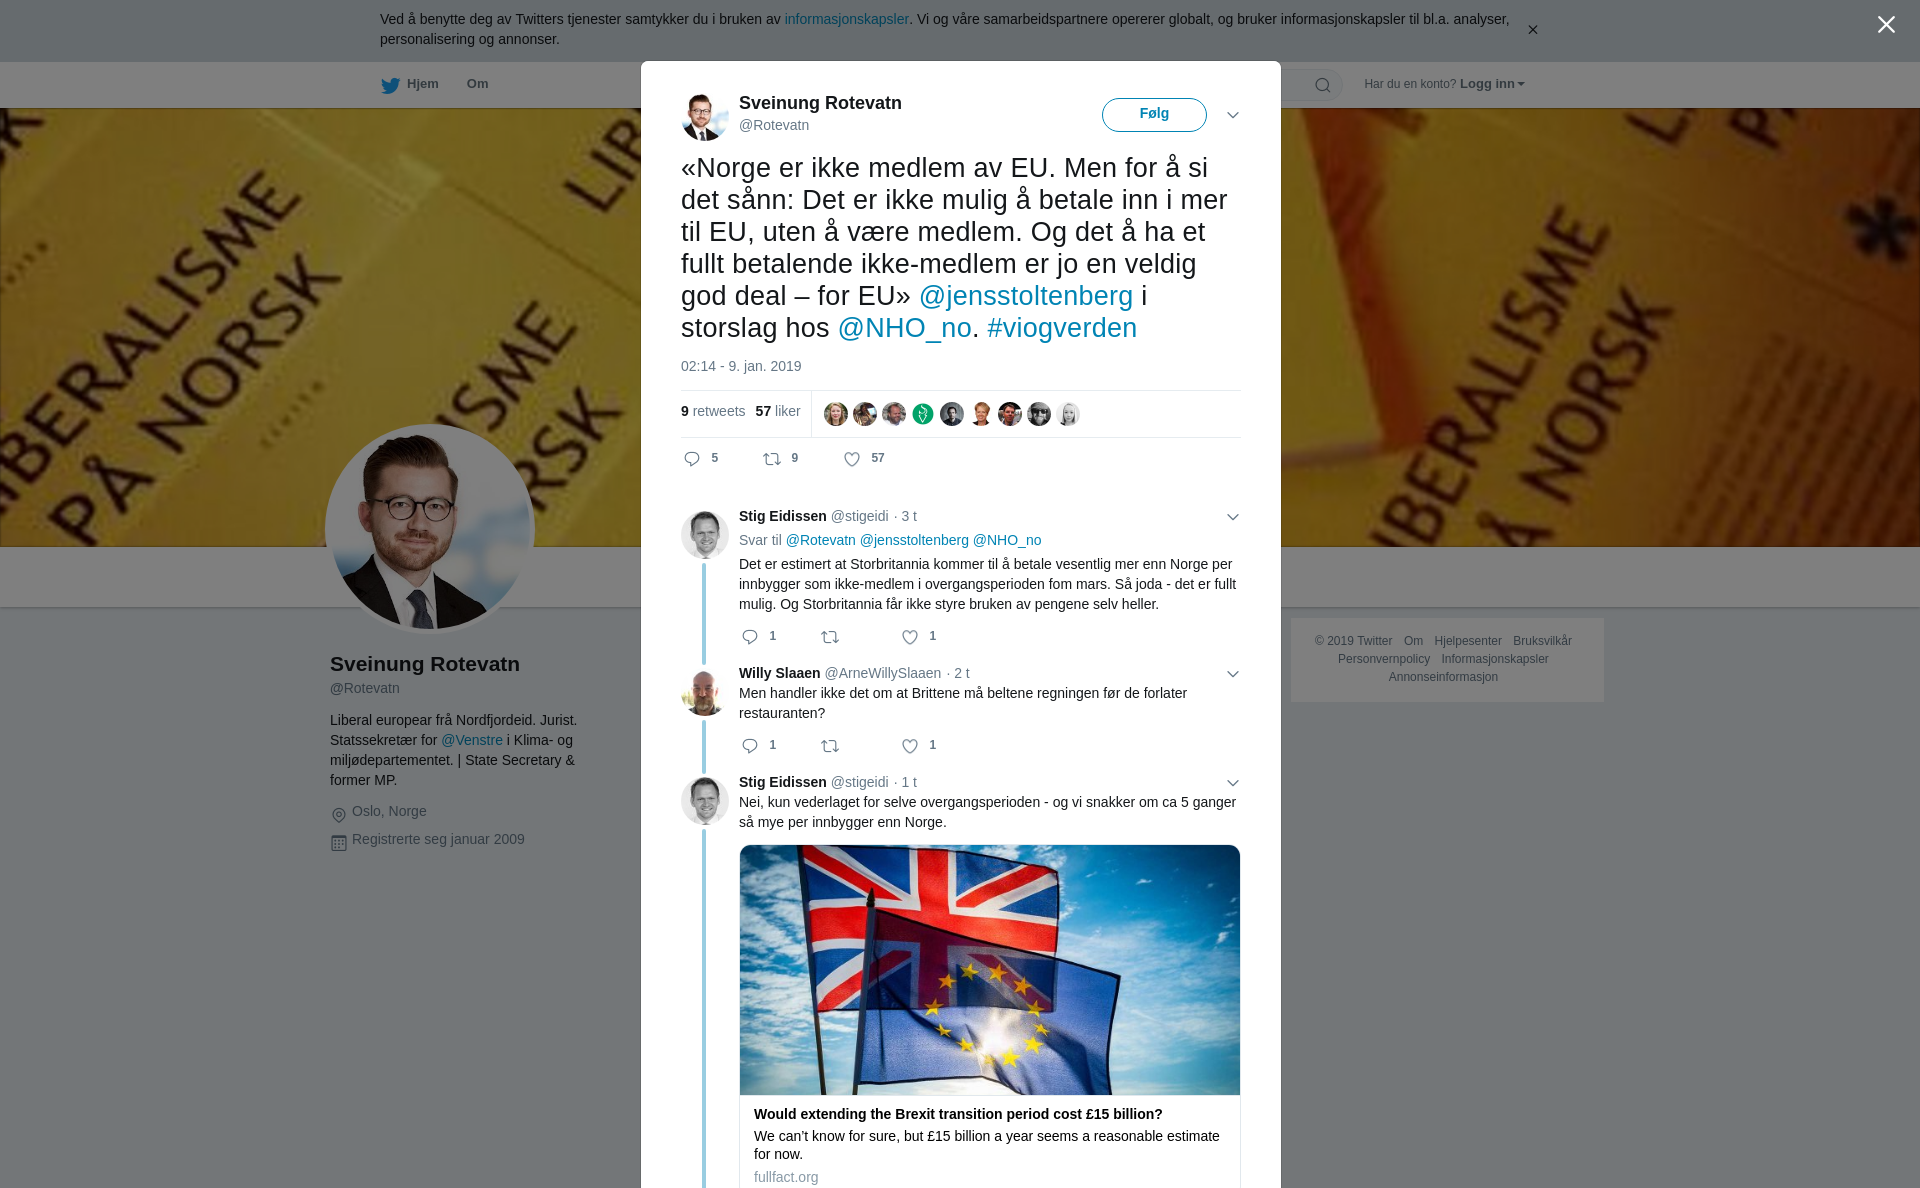Screen dimensions: 1920x1188
Task: Like the main tweet with heart icon
Action: (852, 459)
